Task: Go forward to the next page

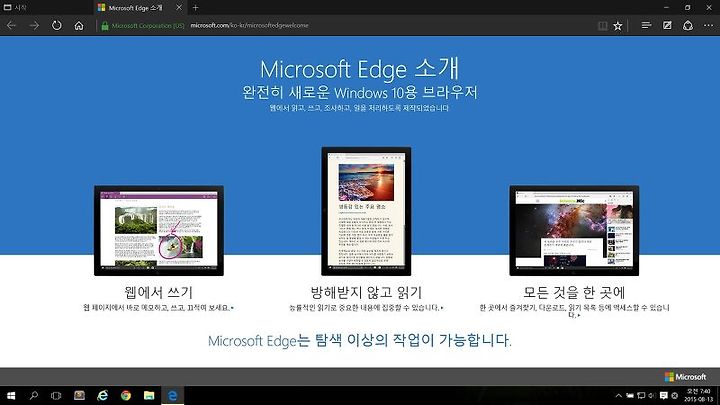Action: pos(34,26)
